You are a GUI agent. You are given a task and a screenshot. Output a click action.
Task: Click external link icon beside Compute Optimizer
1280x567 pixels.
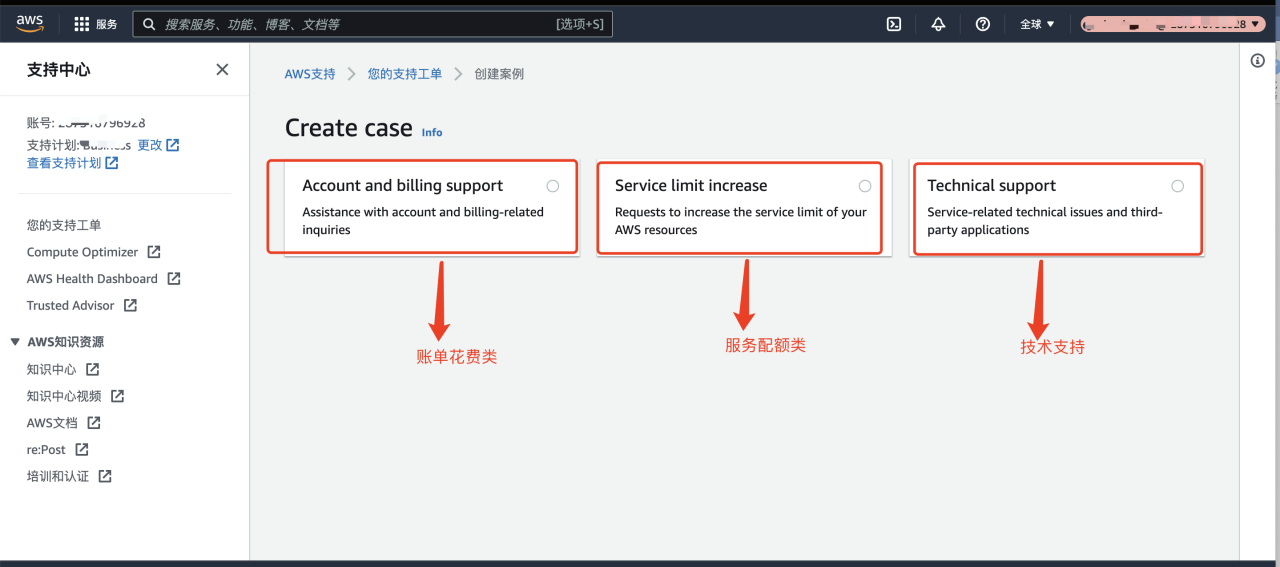pyautogui.click(x=153, y=252)
